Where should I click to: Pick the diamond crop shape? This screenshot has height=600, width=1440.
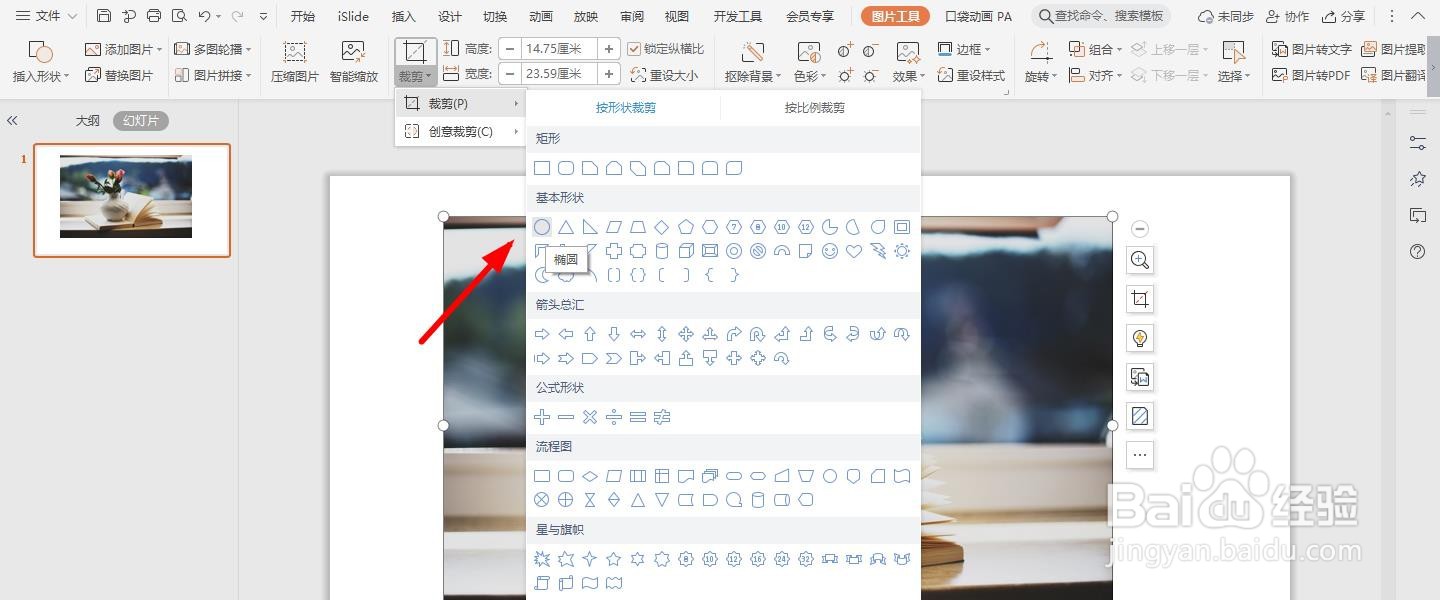pyautogui.click(x=662, y=227)
